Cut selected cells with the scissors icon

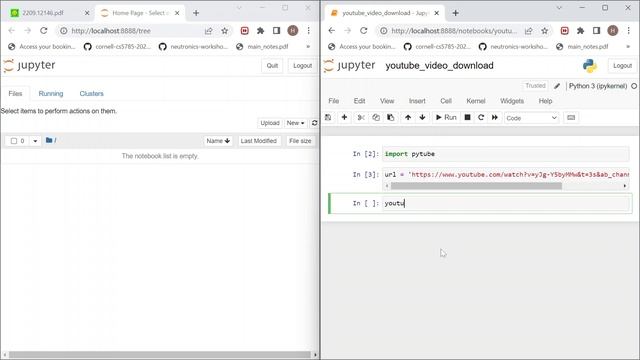tap(361, 118)
